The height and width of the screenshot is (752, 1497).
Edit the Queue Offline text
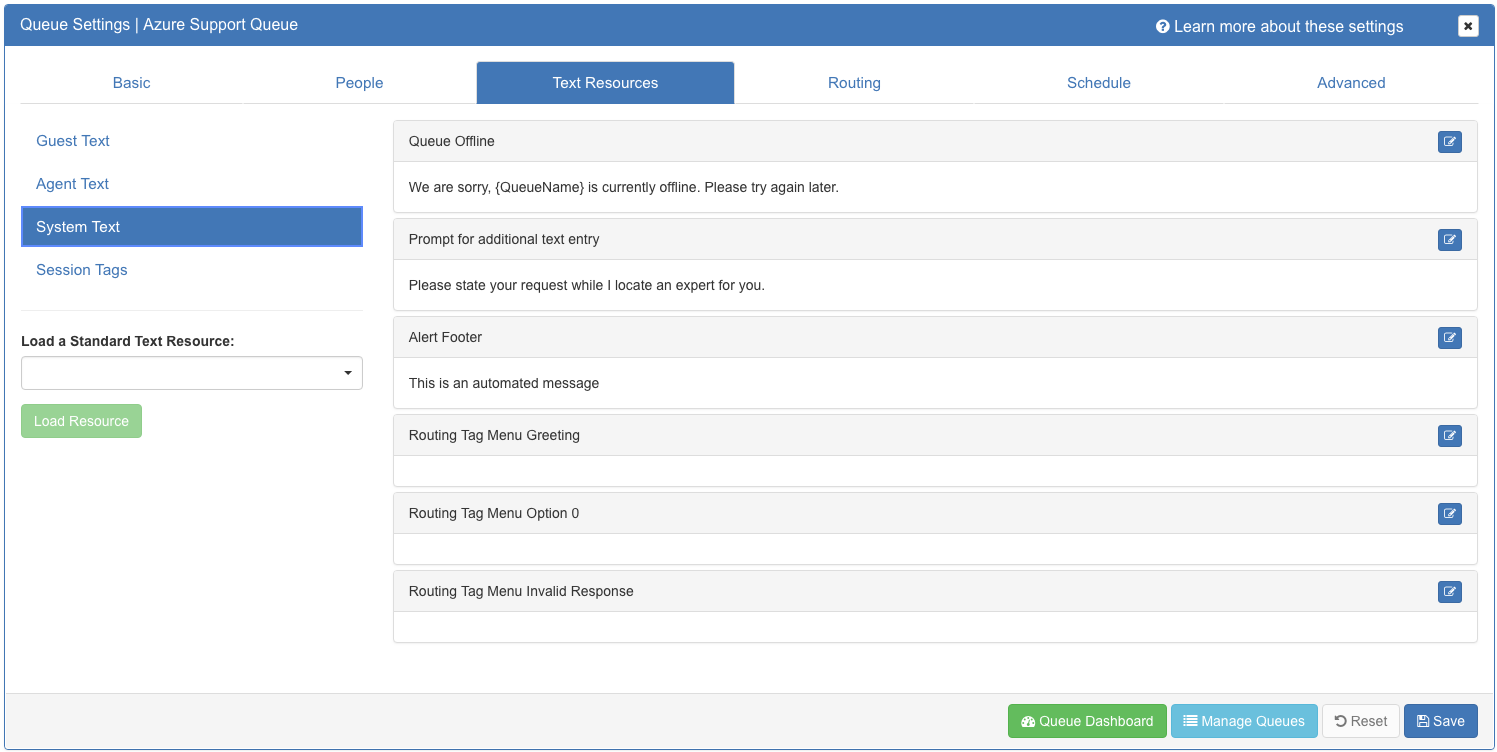pyautogui.click(x=1449, y=142)
